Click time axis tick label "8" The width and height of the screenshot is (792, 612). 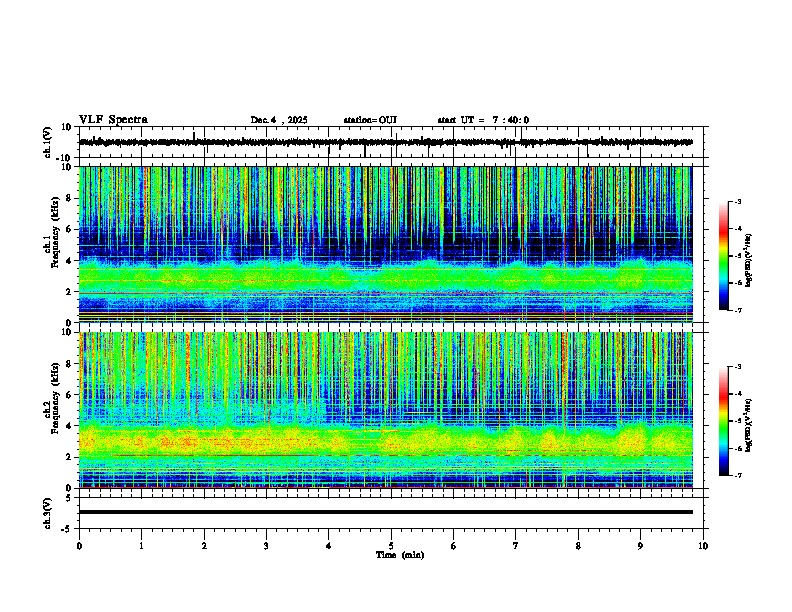tap(578, 546)
